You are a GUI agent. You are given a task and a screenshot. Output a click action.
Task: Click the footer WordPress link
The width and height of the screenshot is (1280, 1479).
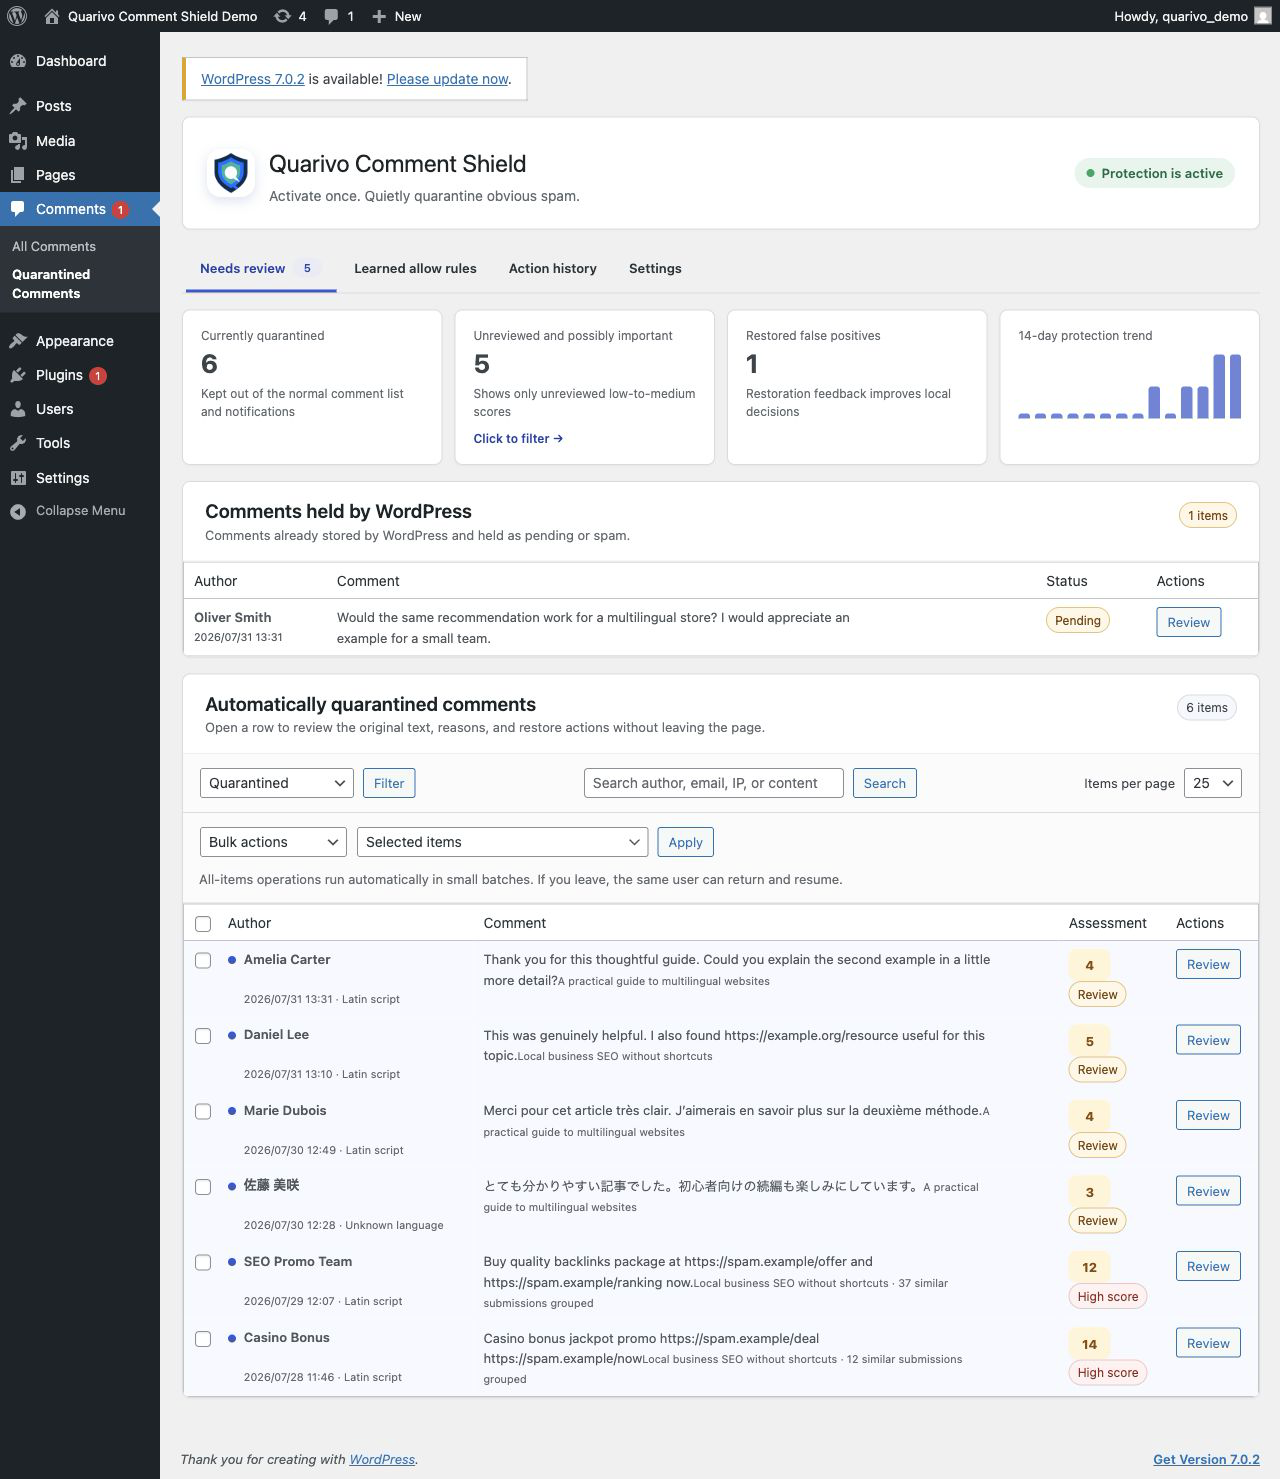tap(382, 1459)
